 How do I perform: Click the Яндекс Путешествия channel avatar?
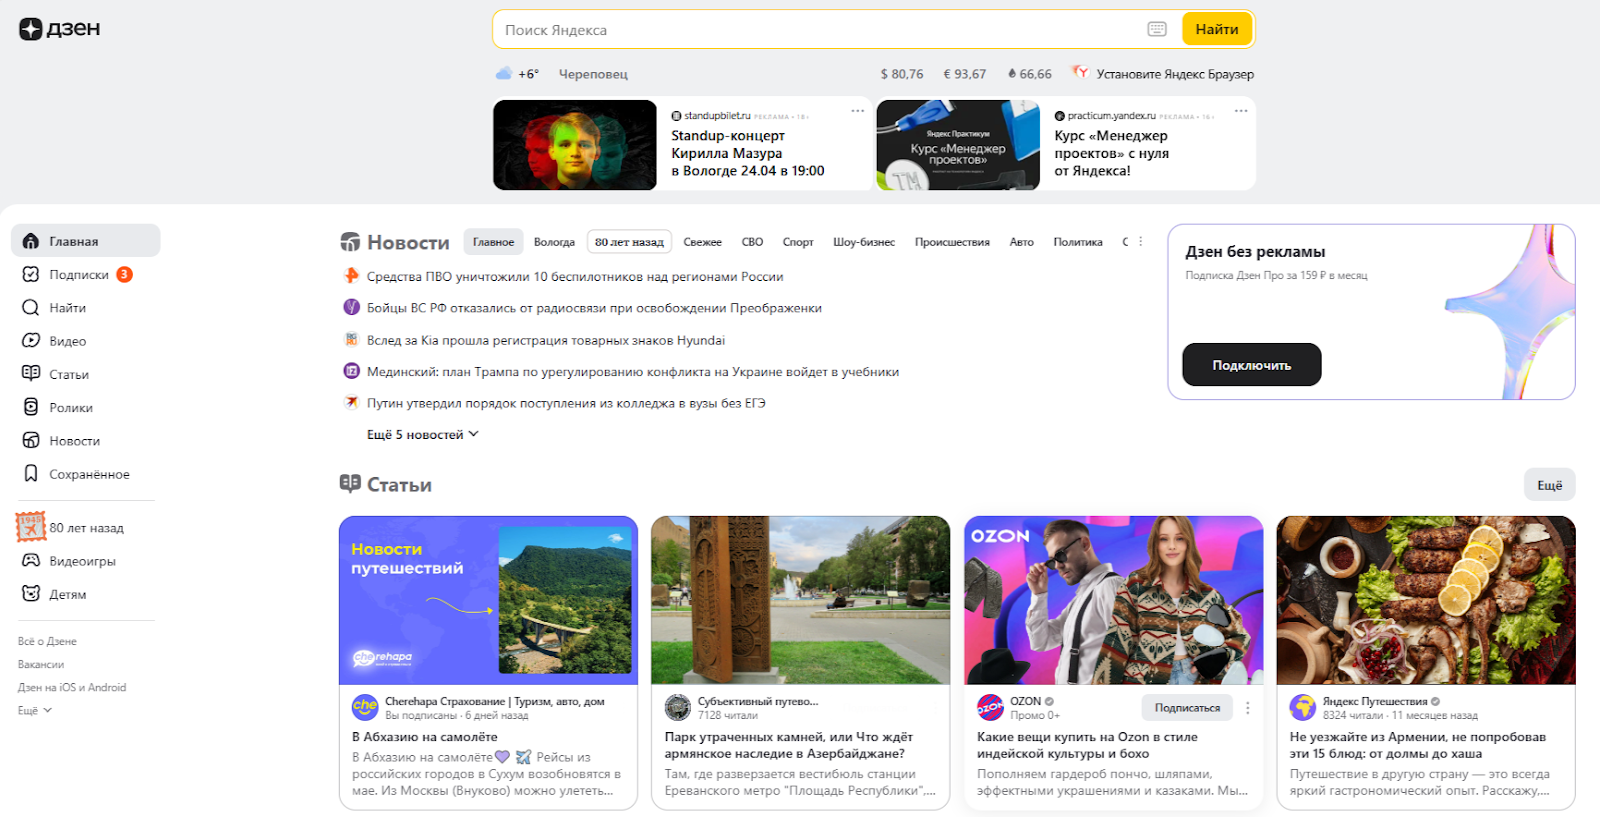(1303, 707)
